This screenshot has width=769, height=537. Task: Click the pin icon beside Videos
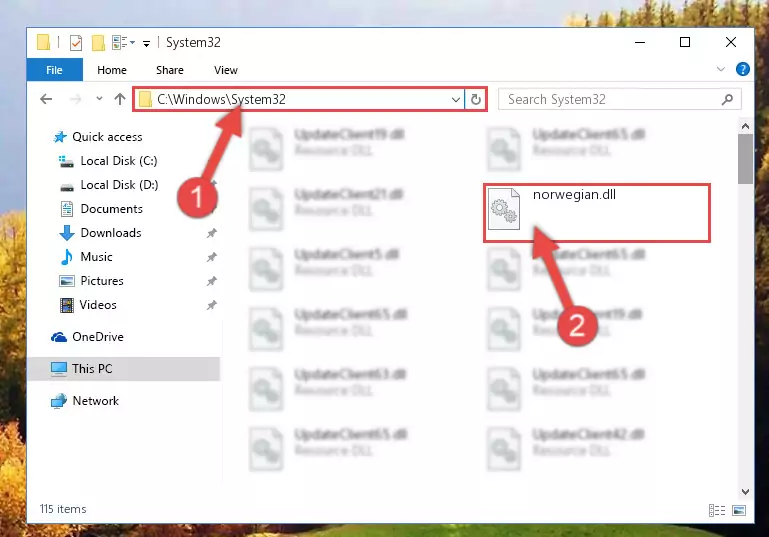pos(212,305)
